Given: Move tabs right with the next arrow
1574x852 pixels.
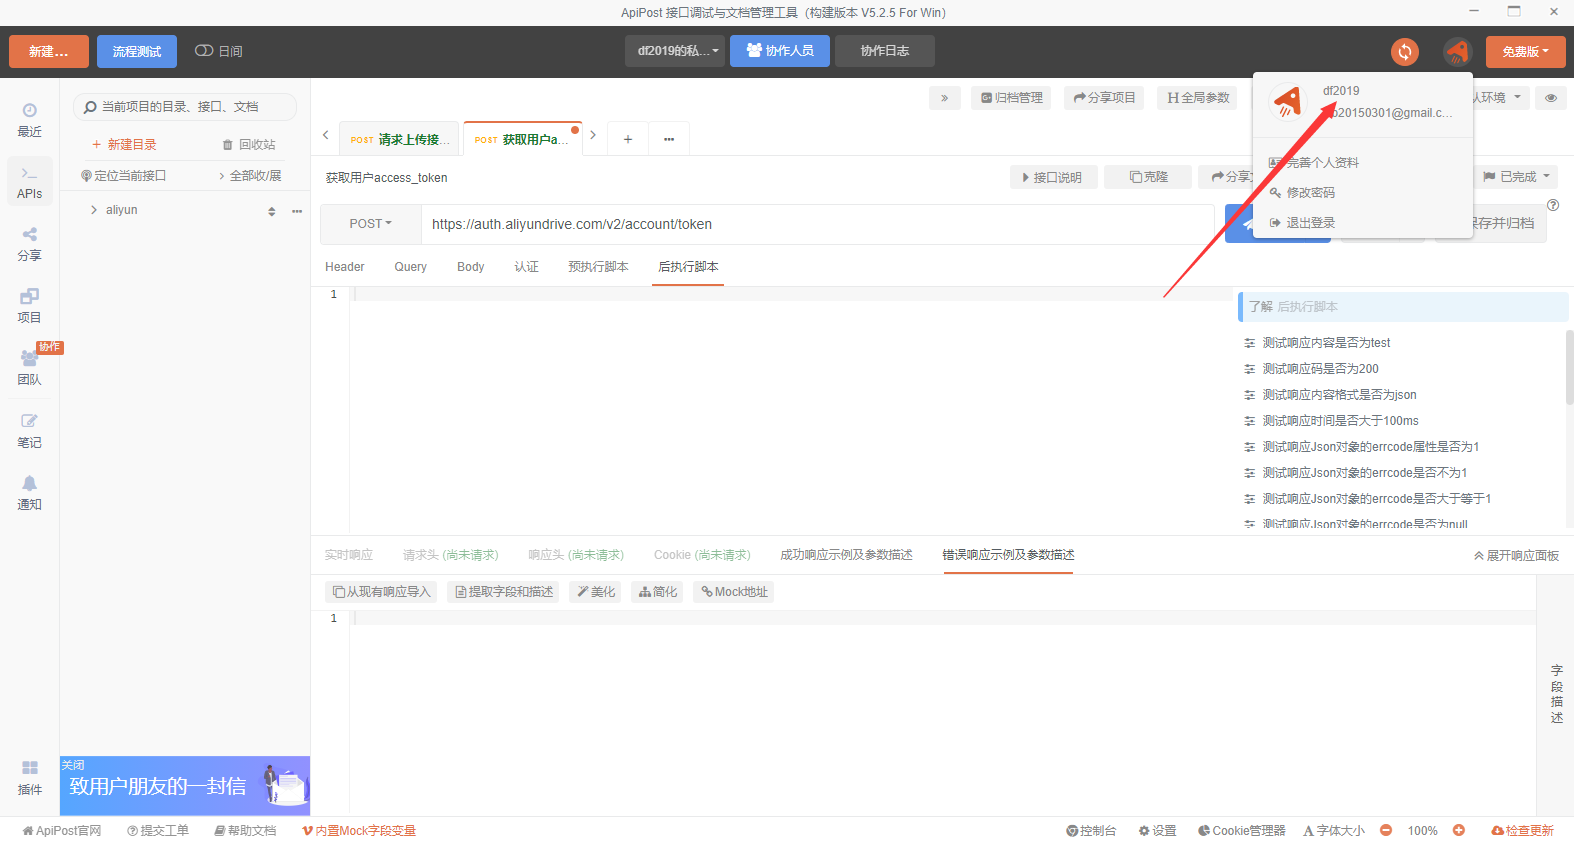Looking at the screenshot, I should click(x=593, y=135).
